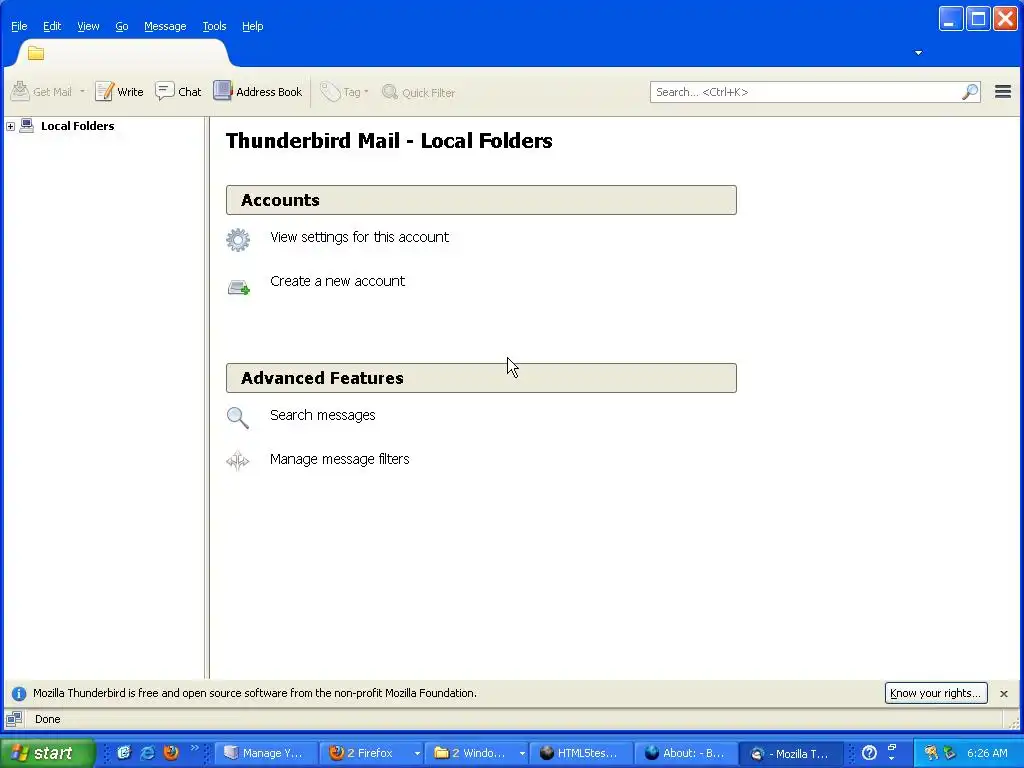Image resolution: width=1024 pixels, height=768 pixels.
Task: Click the Write pencil-and-paper icon
Action: tap(104, 92)
